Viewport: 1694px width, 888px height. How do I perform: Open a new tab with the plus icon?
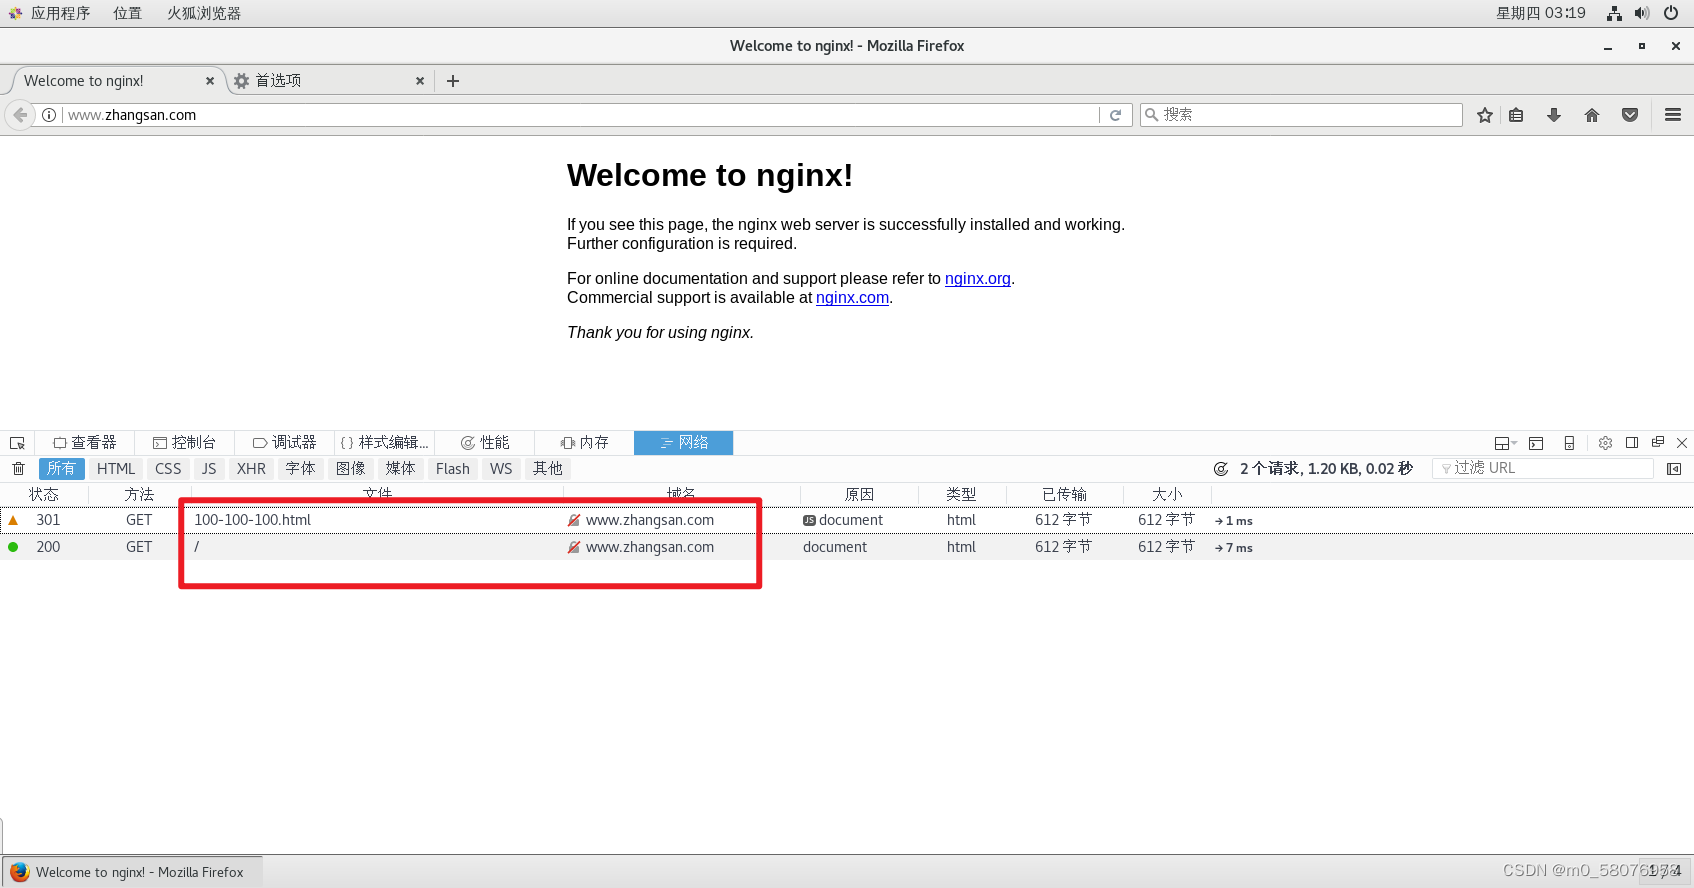(453, 81)
